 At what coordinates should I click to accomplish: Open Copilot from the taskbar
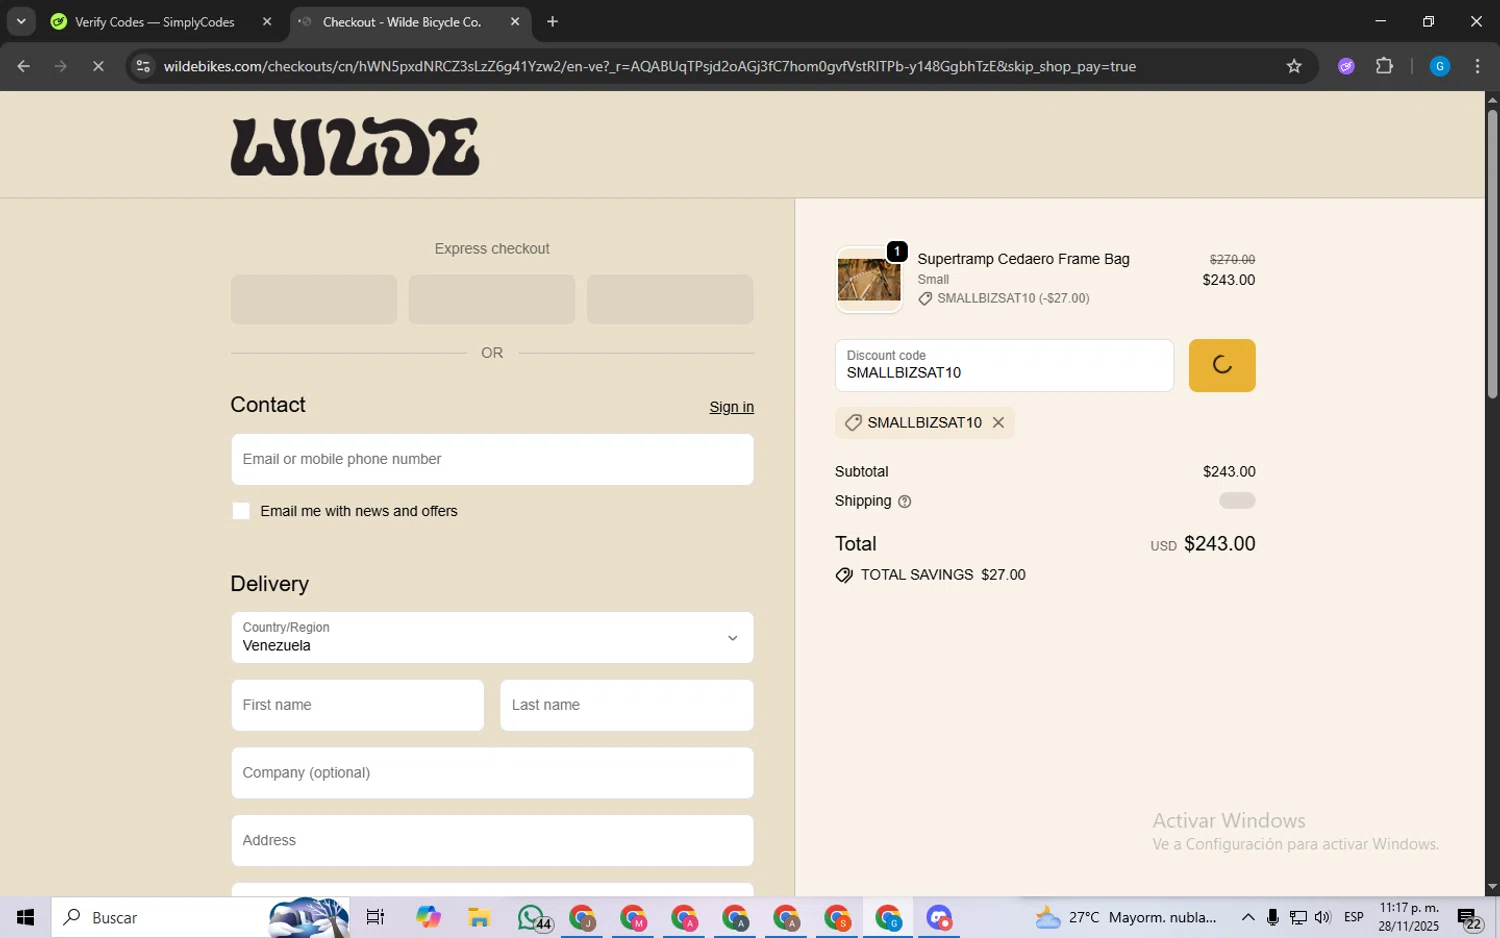(428, 917)
